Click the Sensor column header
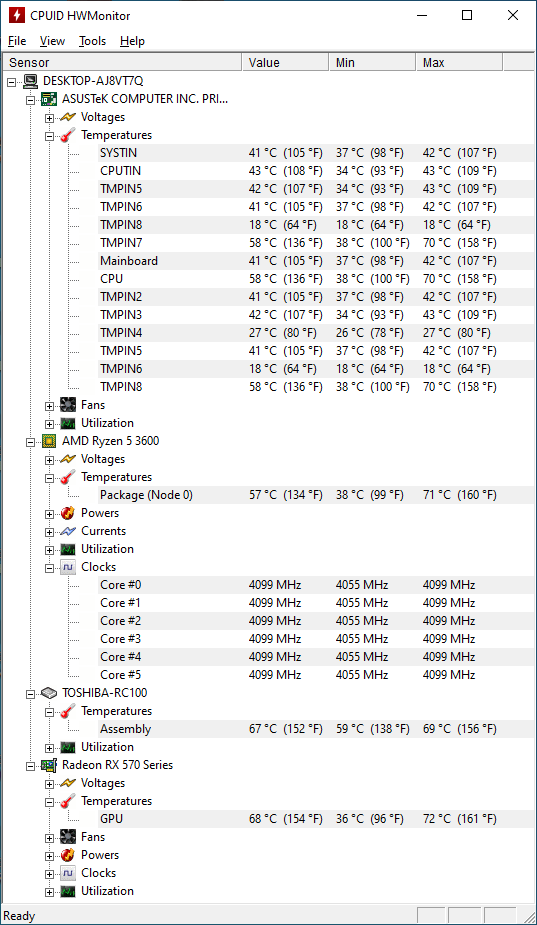Image resolution: width=537 pixels, height=925 pixels. tap(122, 63)
